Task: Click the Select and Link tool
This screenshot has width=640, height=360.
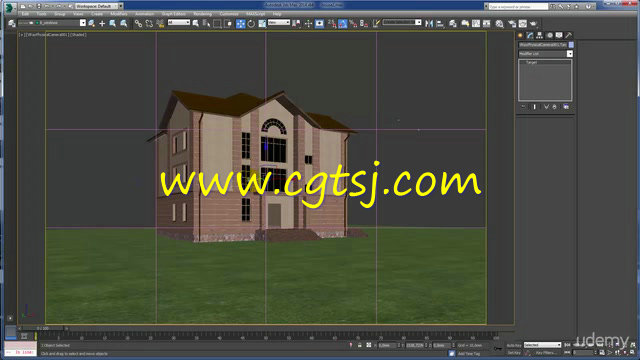Action: pyautogui.click(x=138, y=24)
